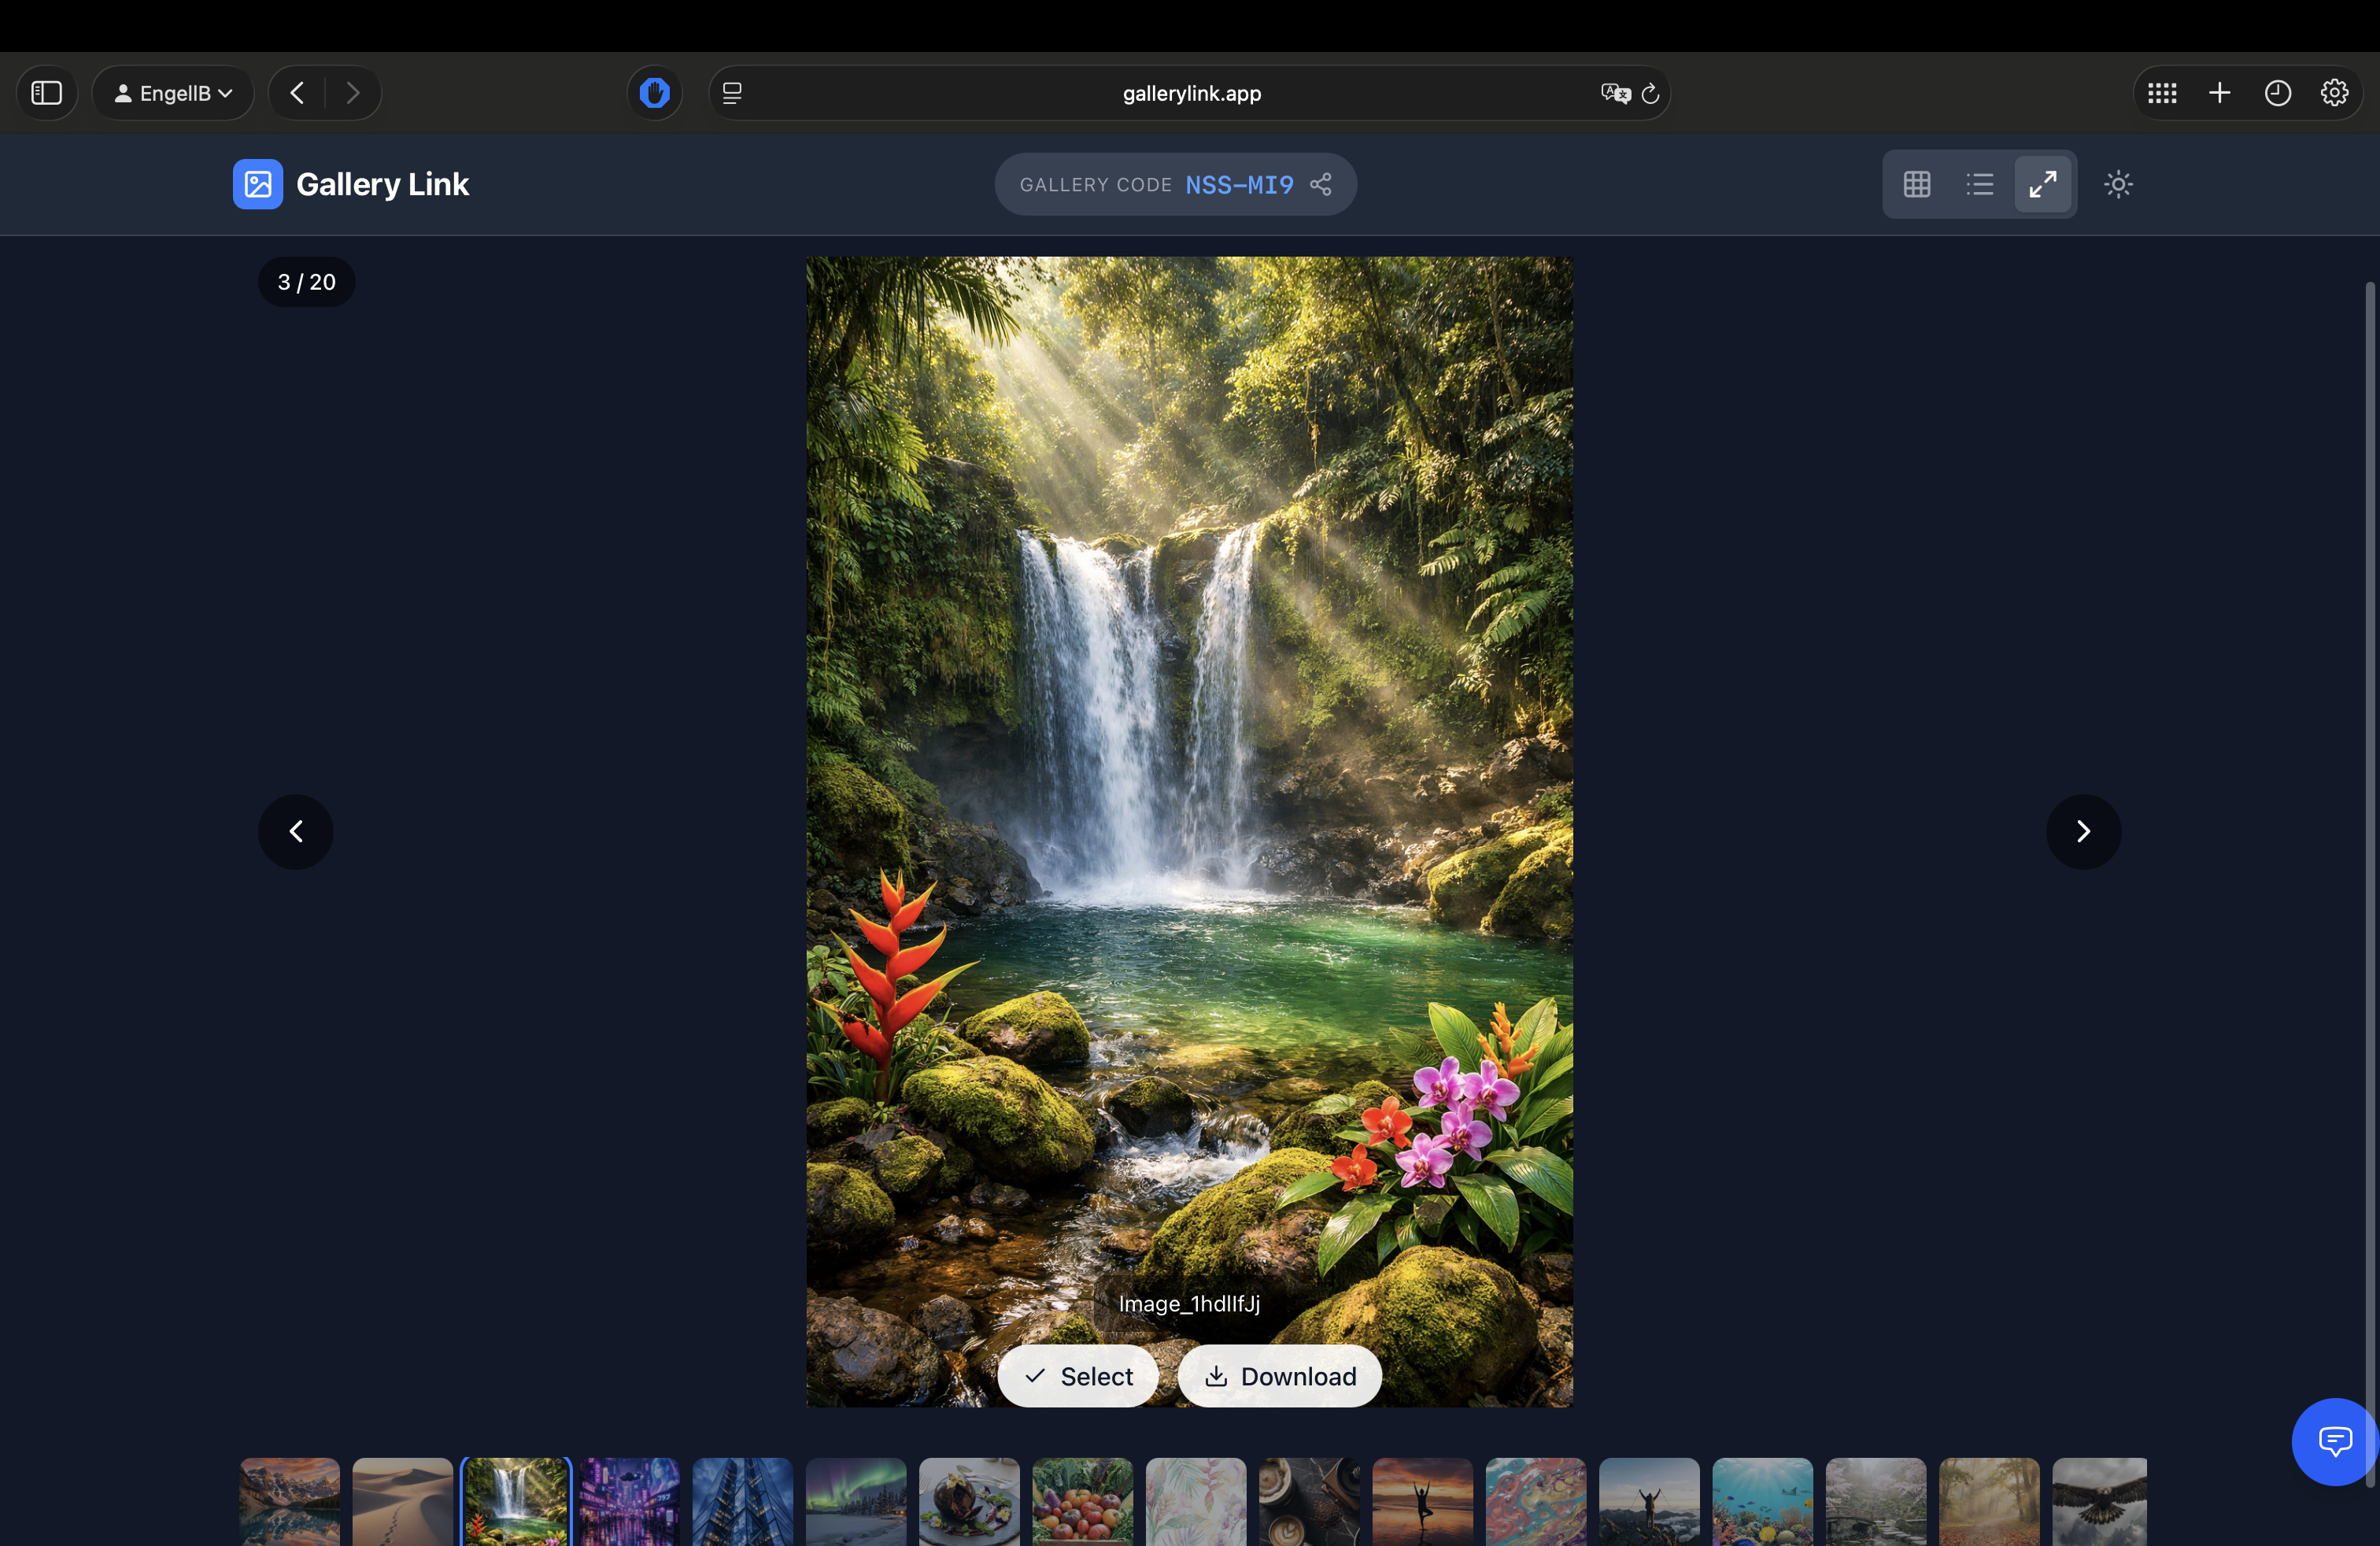Switch to grid view layout
Image resolution: width=2380 pixels, height=1546 pixels.
coord(1916,184)
